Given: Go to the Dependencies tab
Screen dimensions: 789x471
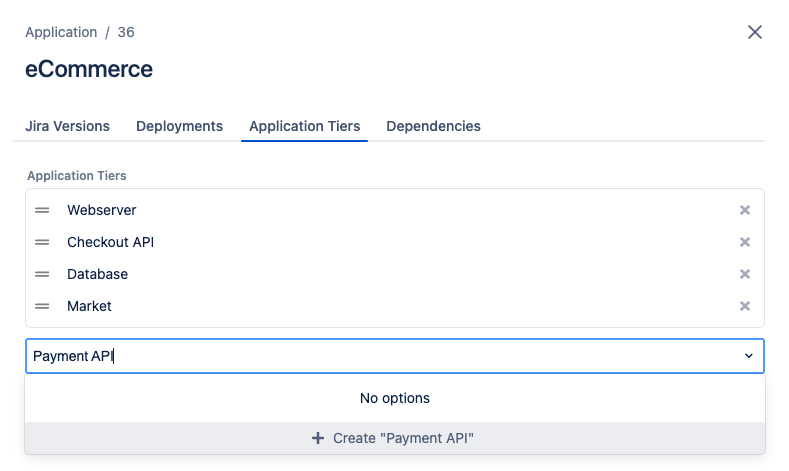Looking at the screenshot, I should [433, 126].
